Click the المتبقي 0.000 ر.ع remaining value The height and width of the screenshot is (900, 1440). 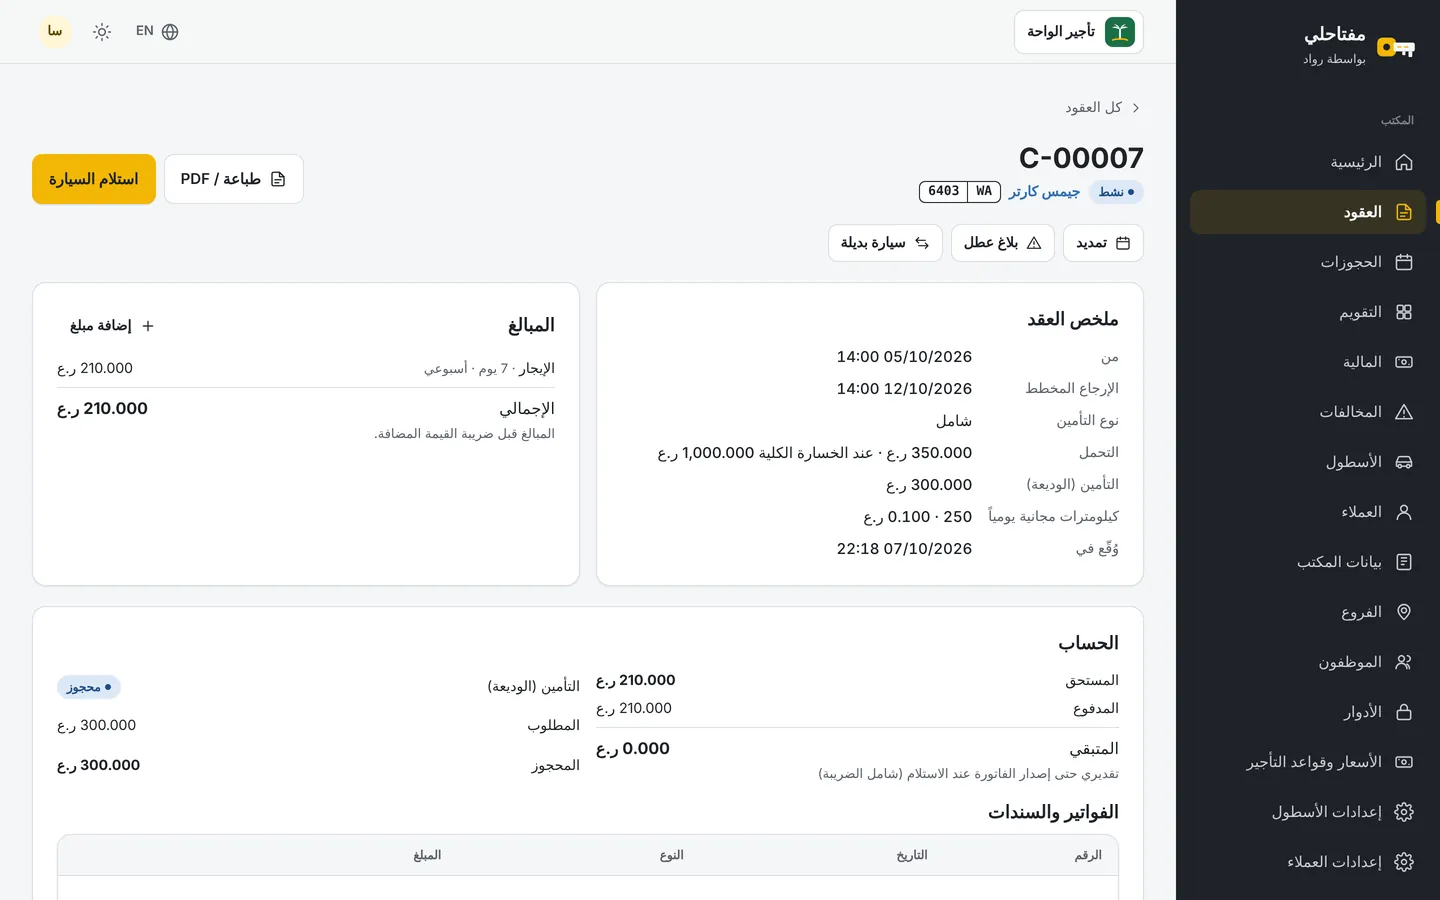click(x=633, y=749)
